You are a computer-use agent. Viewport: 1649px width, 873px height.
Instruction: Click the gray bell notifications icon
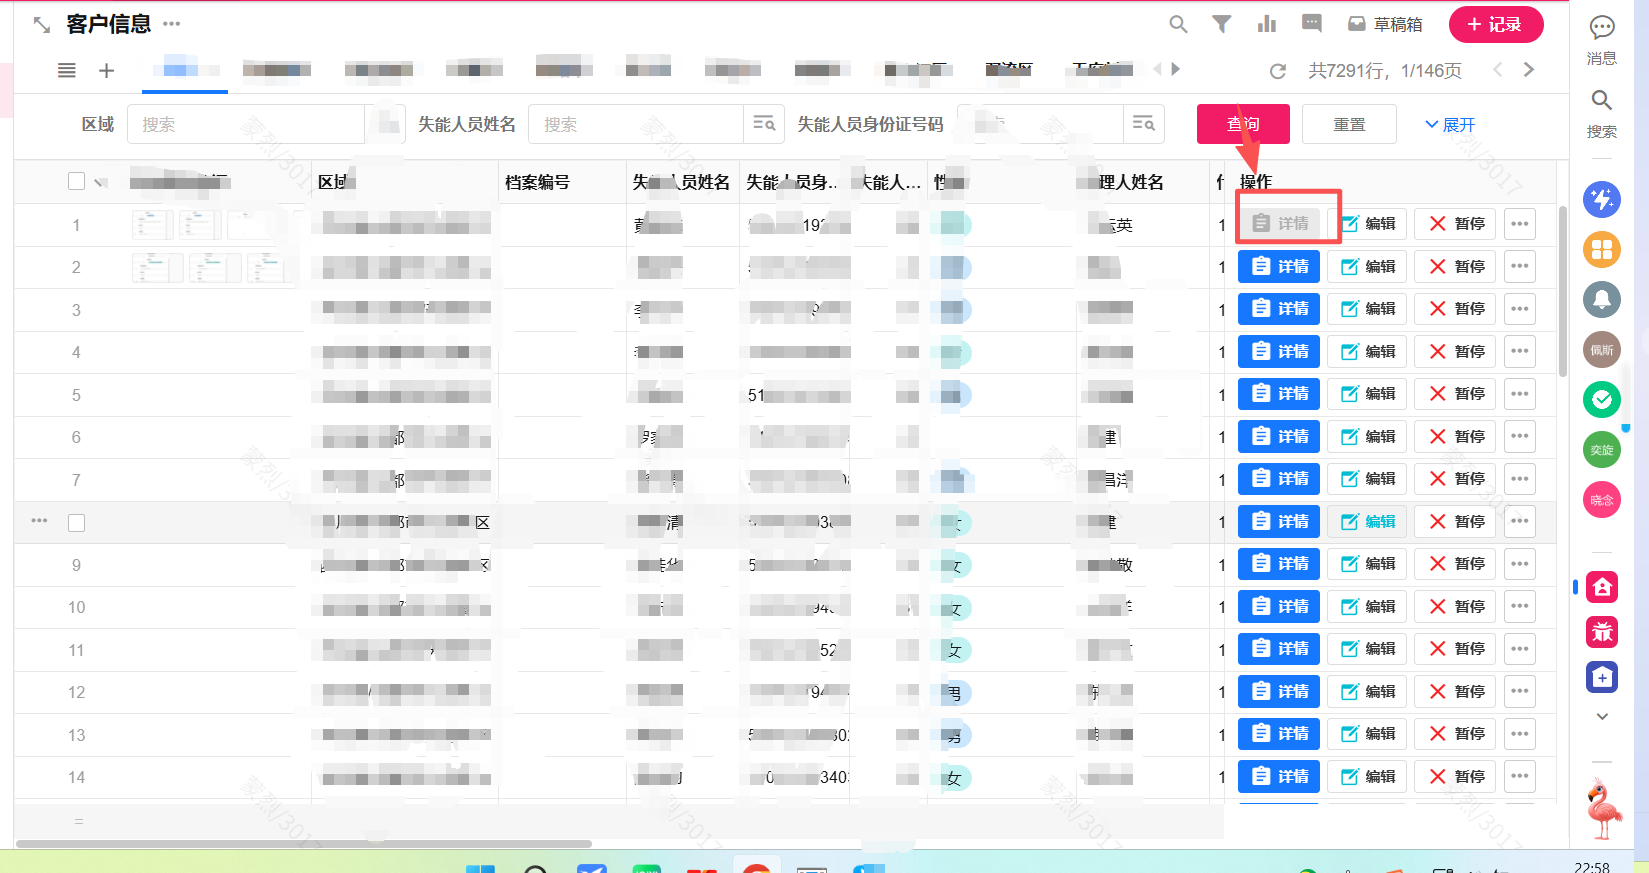point(1602,299)
